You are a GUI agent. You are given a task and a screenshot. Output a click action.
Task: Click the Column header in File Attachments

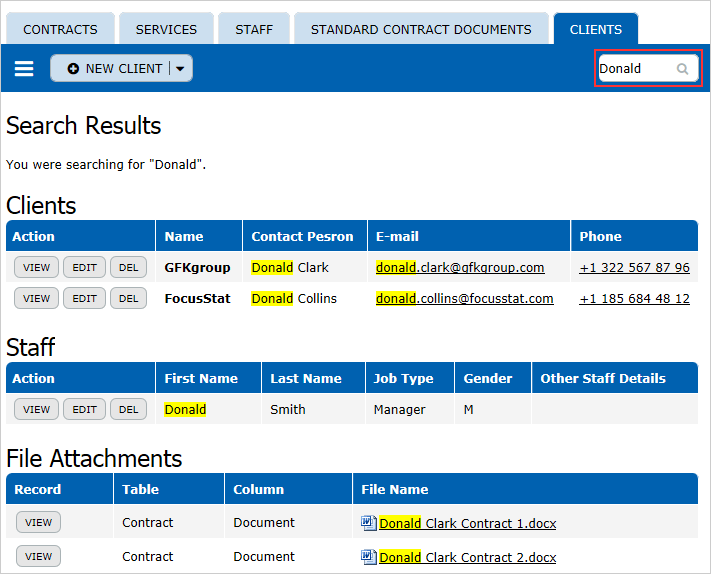(x=288, y=489)
